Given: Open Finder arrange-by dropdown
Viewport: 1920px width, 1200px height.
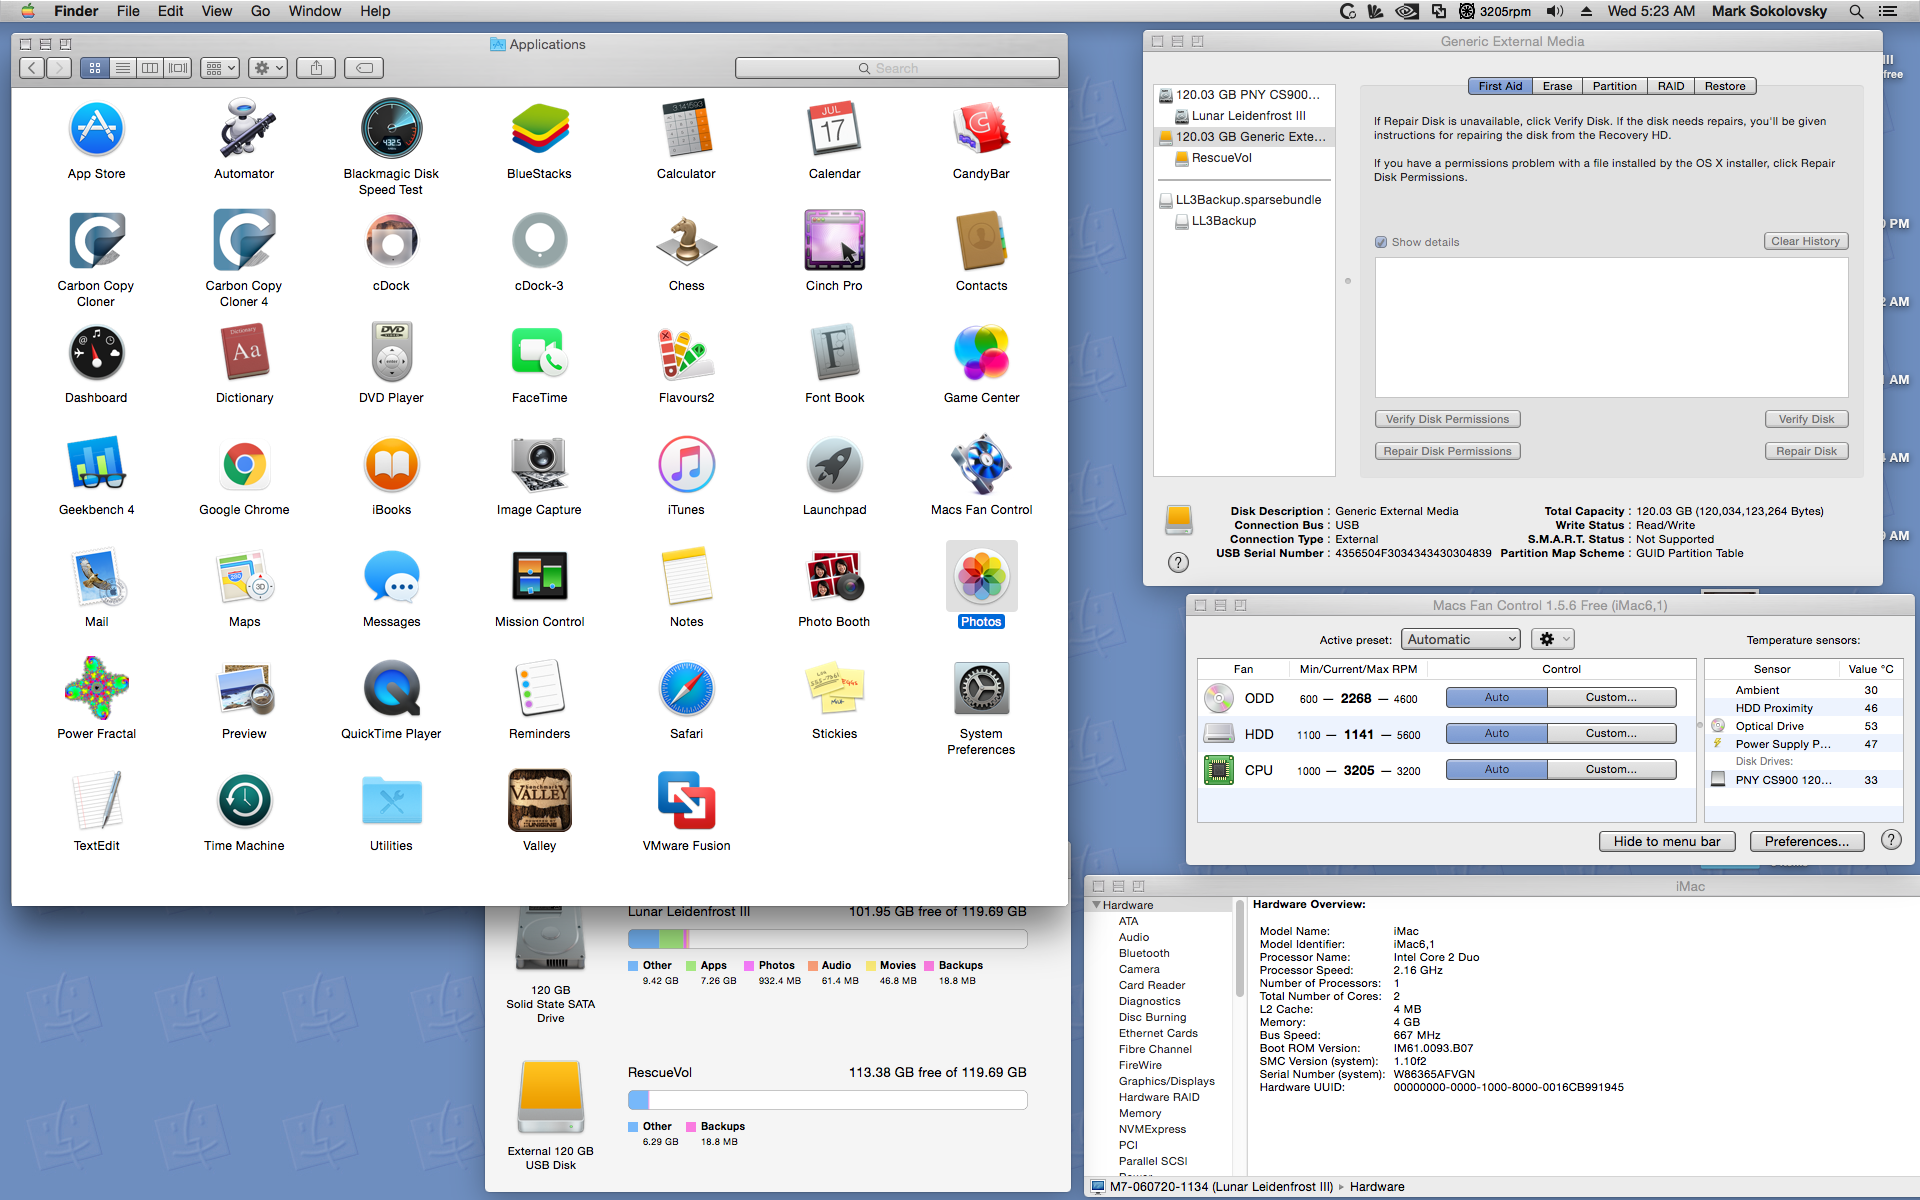Looking at the screenshot, I should pyautogui.click(x=219, y=68).
